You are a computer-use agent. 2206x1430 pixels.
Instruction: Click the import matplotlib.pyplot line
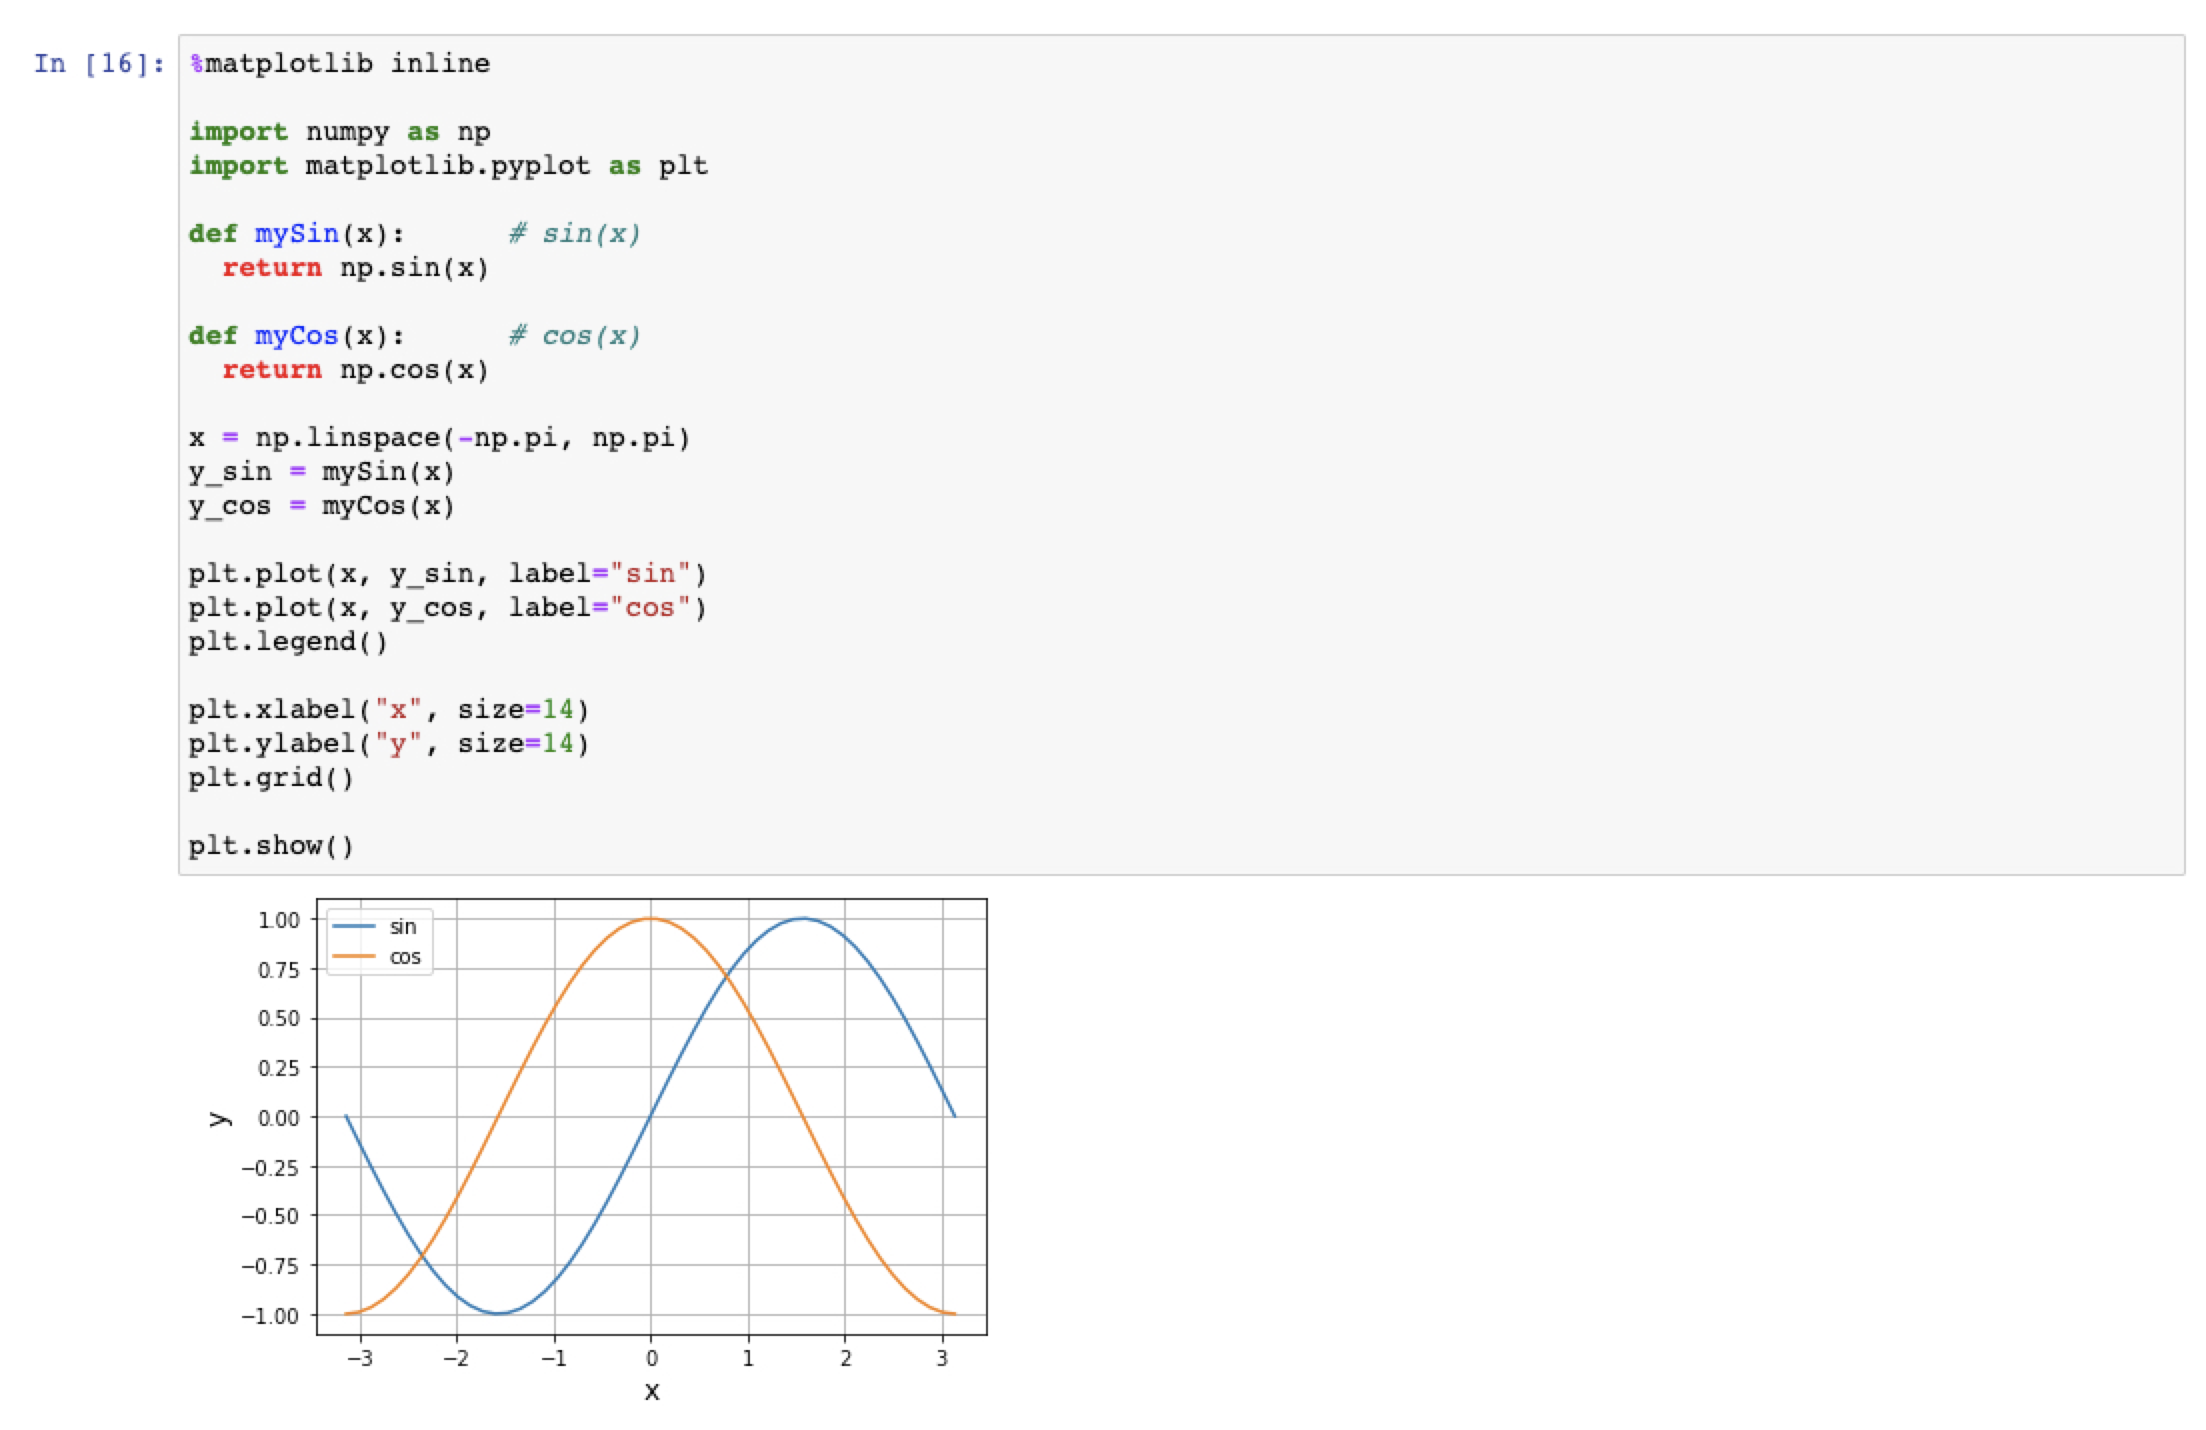(x=448, y=166)
